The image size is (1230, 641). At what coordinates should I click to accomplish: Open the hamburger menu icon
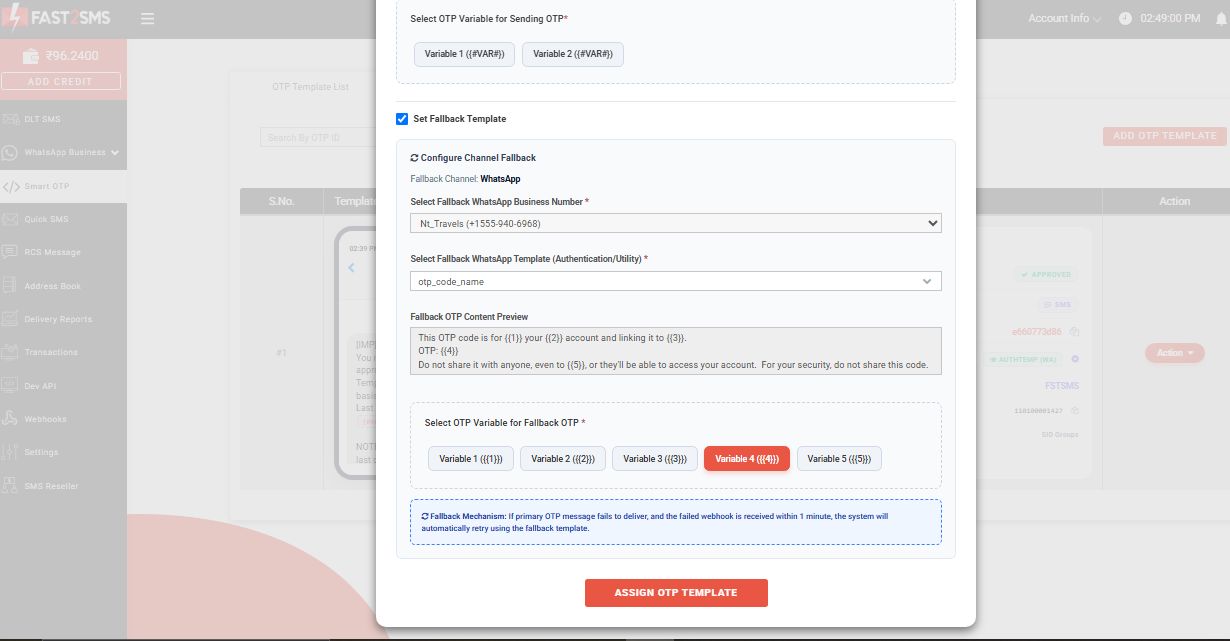[x=147, y=19]
